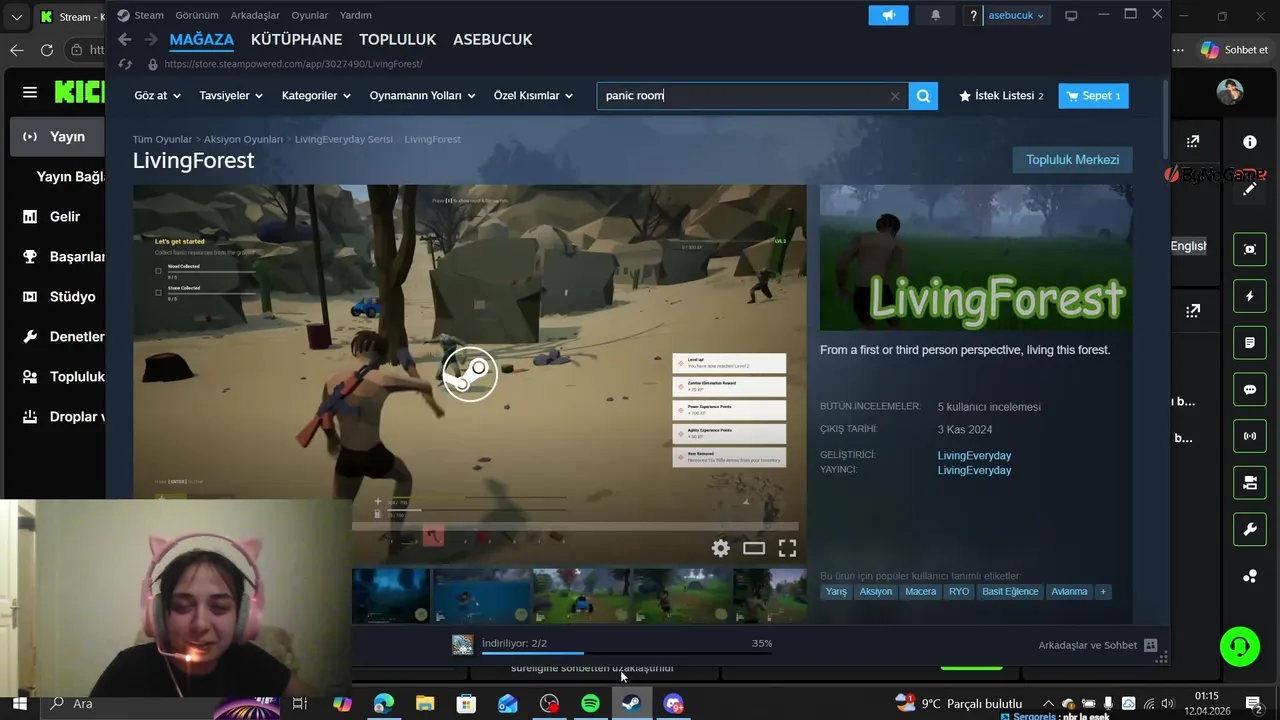Click the LivingEveryday Serisi breadcrumb
1280x720 pixels.
[343, 139]
